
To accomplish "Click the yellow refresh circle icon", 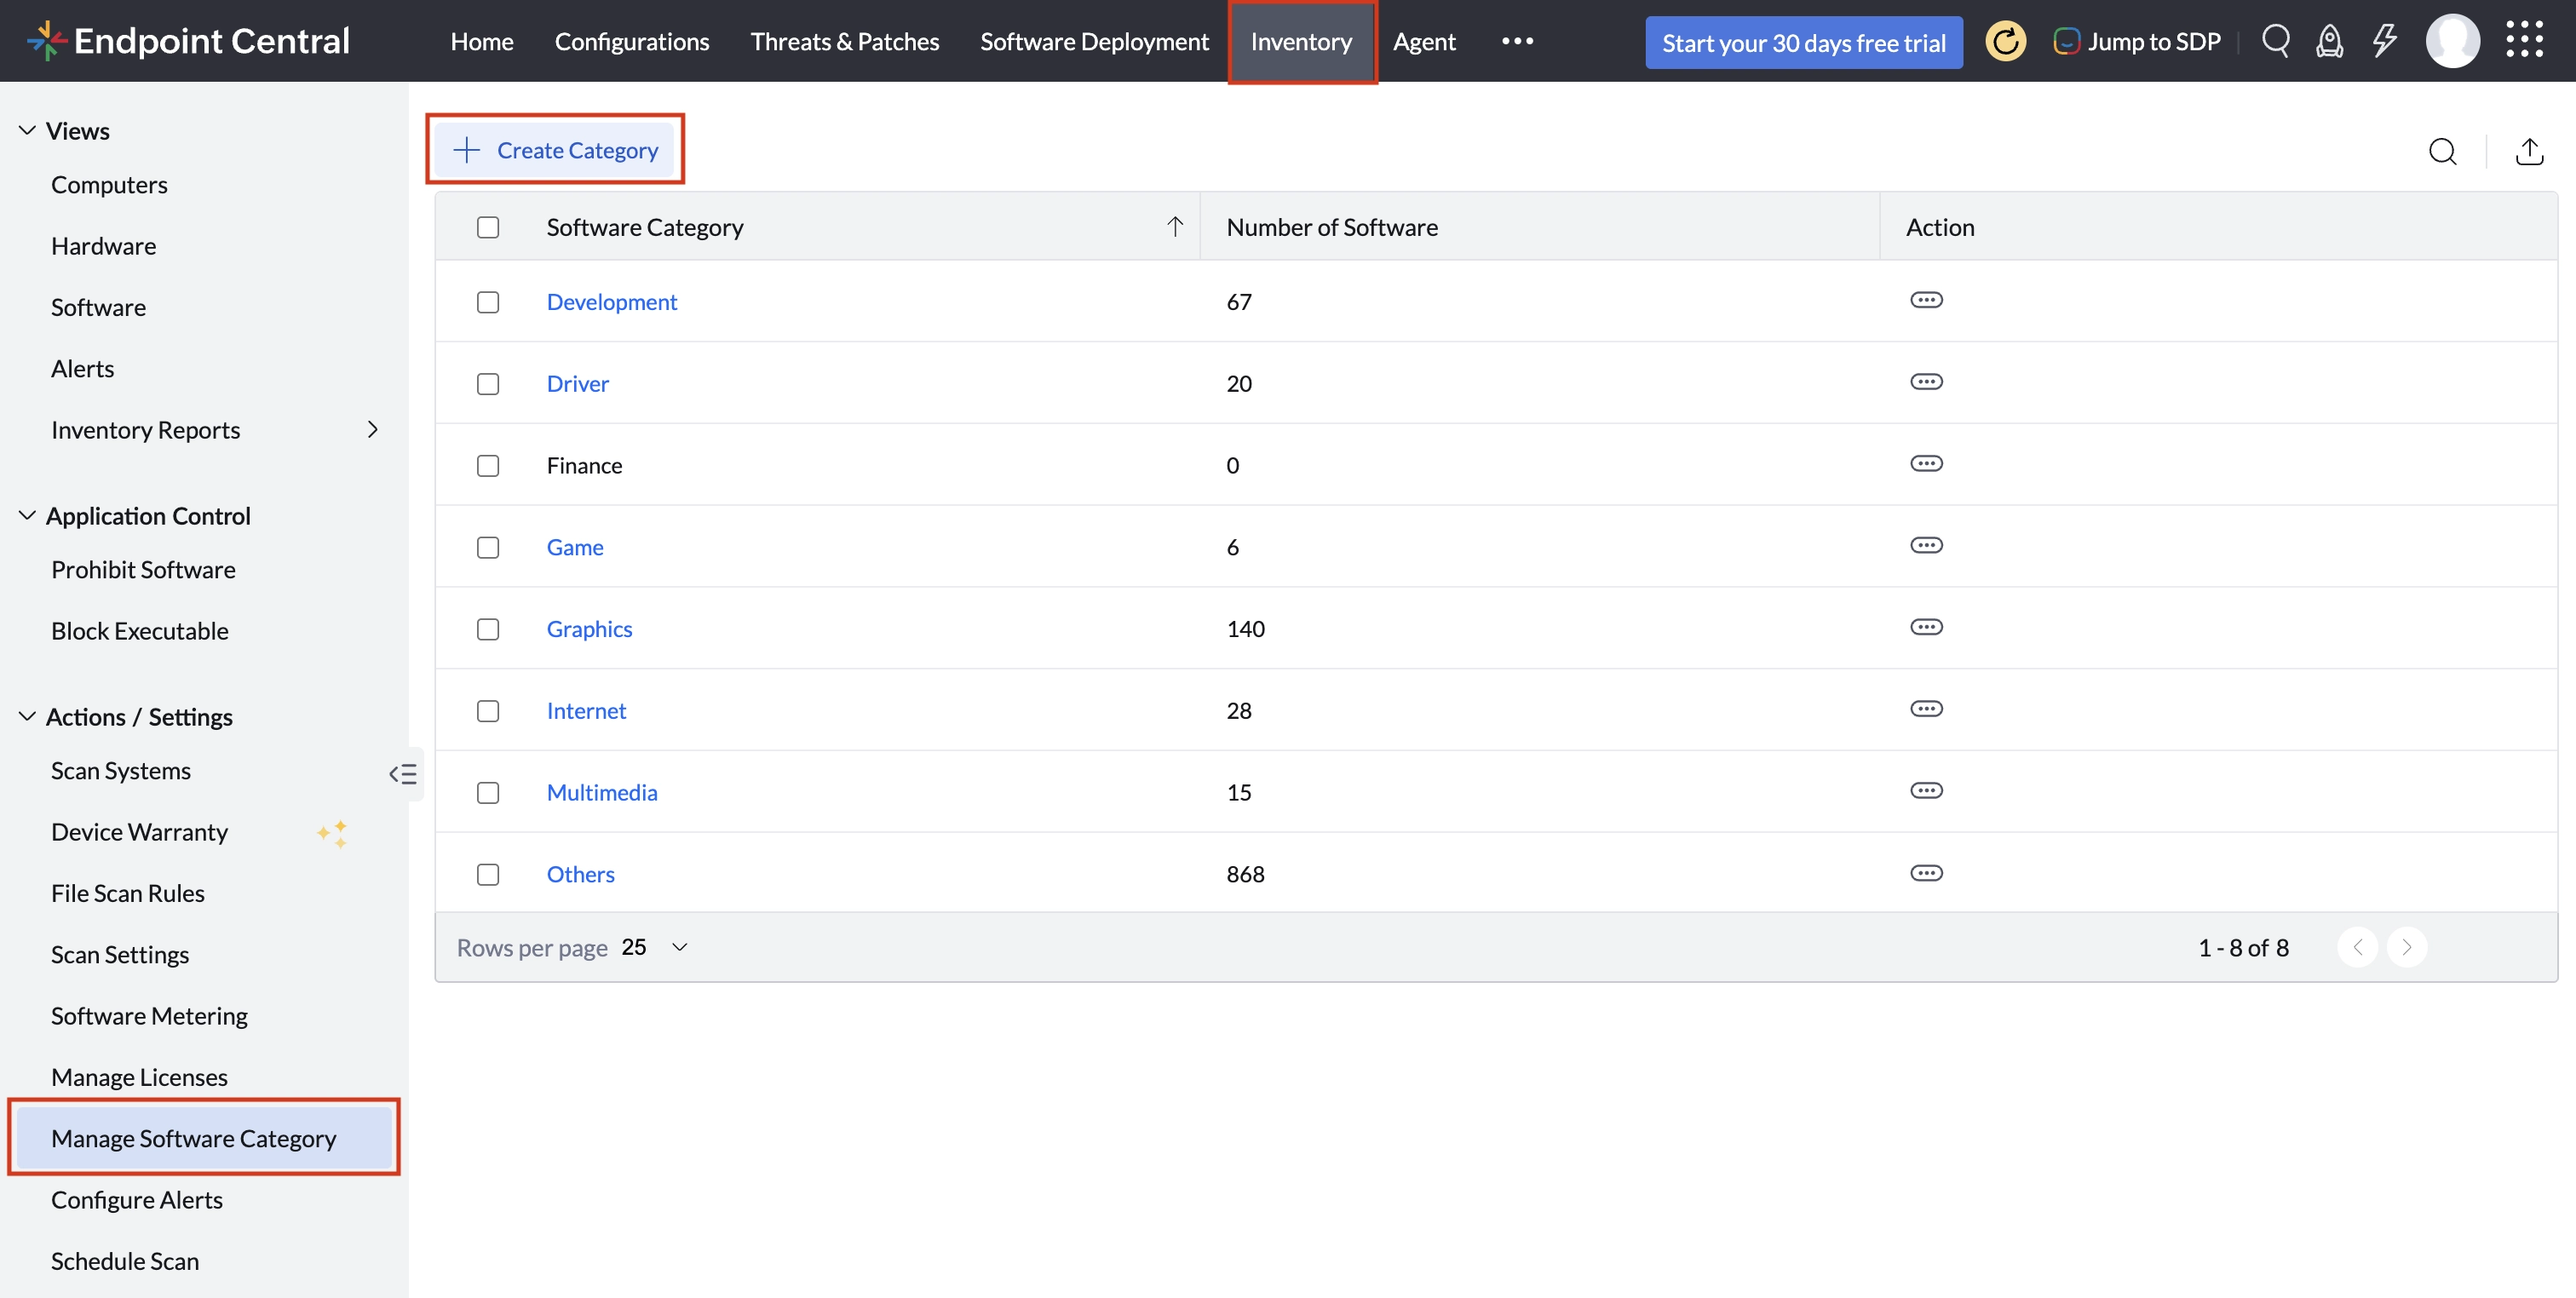I will [x=2005, y=41].
